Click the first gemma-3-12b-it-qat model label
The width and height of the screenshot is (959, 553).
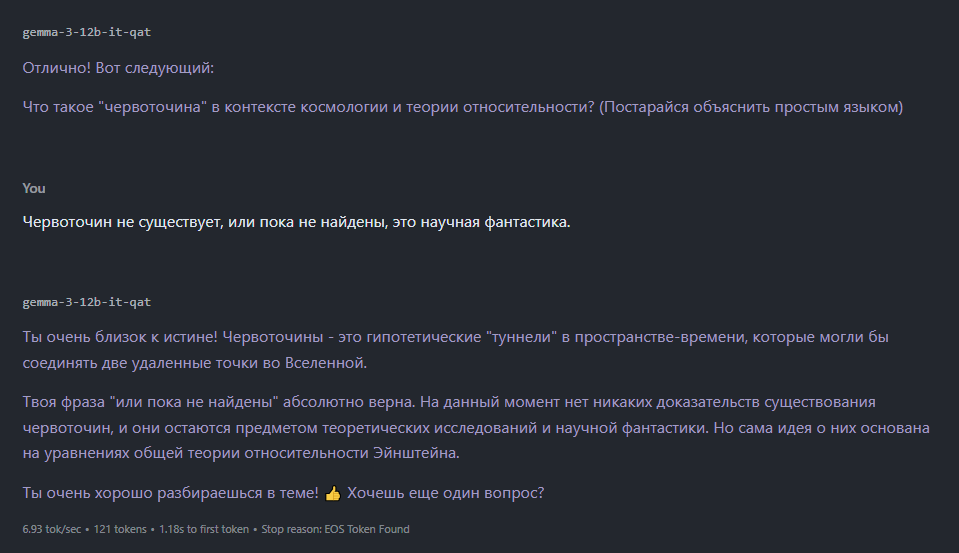coord(87,32)
